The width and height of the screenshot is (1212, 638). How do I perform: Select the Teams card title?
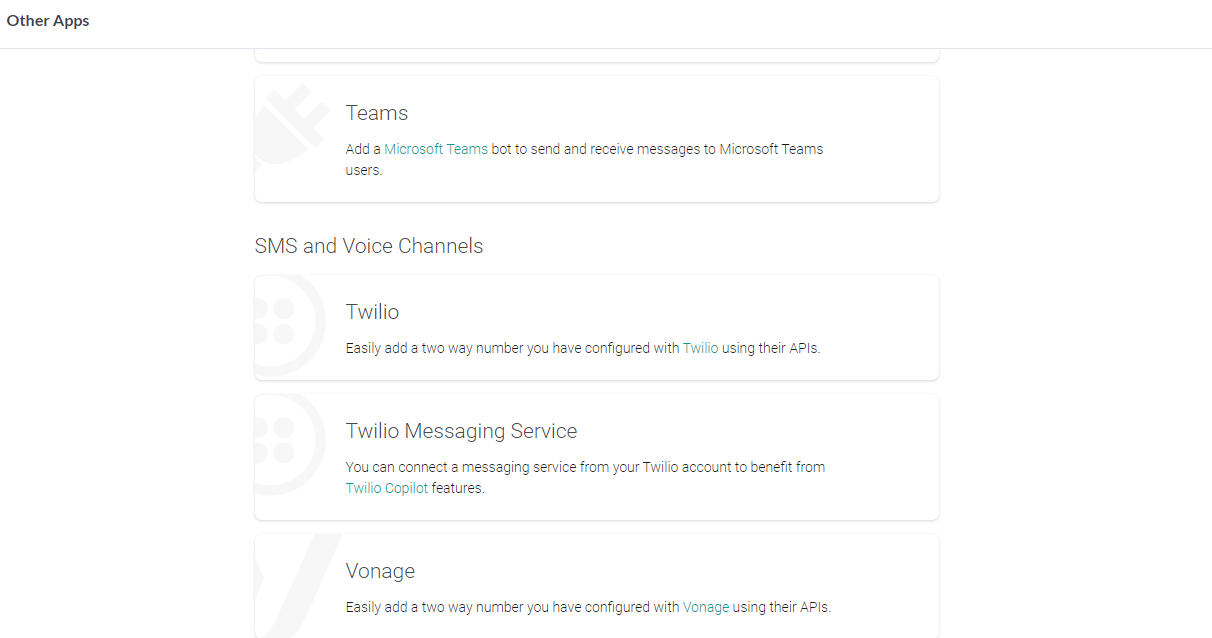377,113
